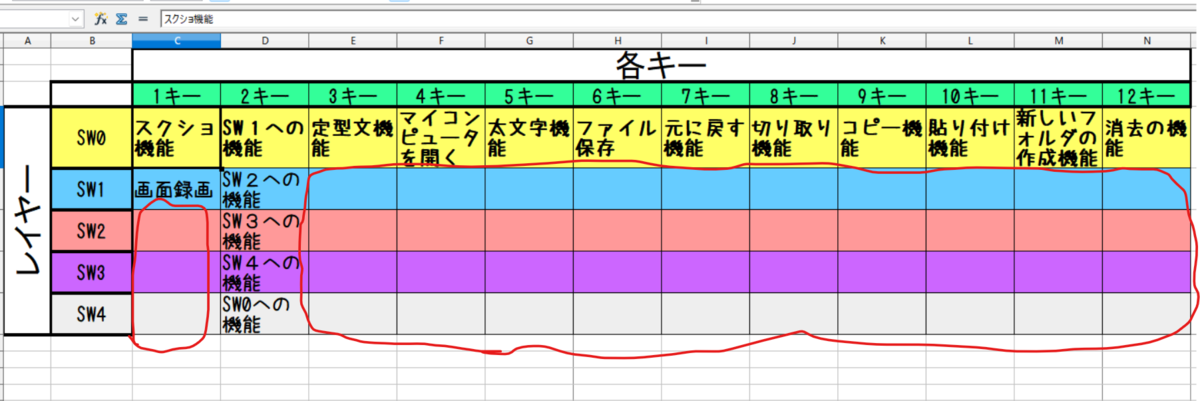Viewport: 1200px width, 401px height.
Task: Select the 7キー header cell
Action: (x=705, y=96)
